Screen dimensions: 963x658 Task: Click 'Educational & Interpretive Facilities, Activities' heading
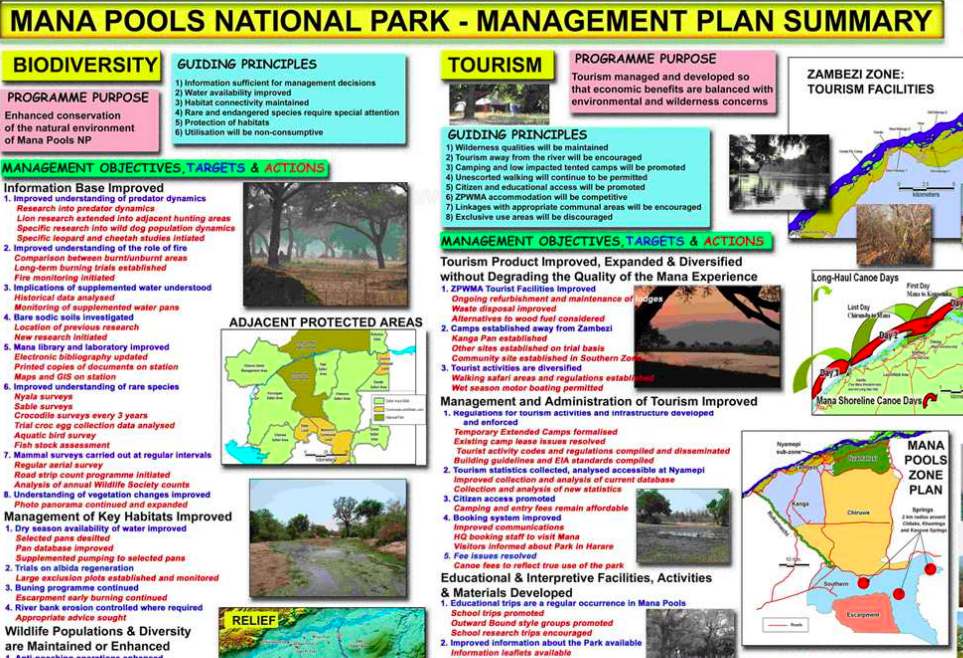coord(577,578)
